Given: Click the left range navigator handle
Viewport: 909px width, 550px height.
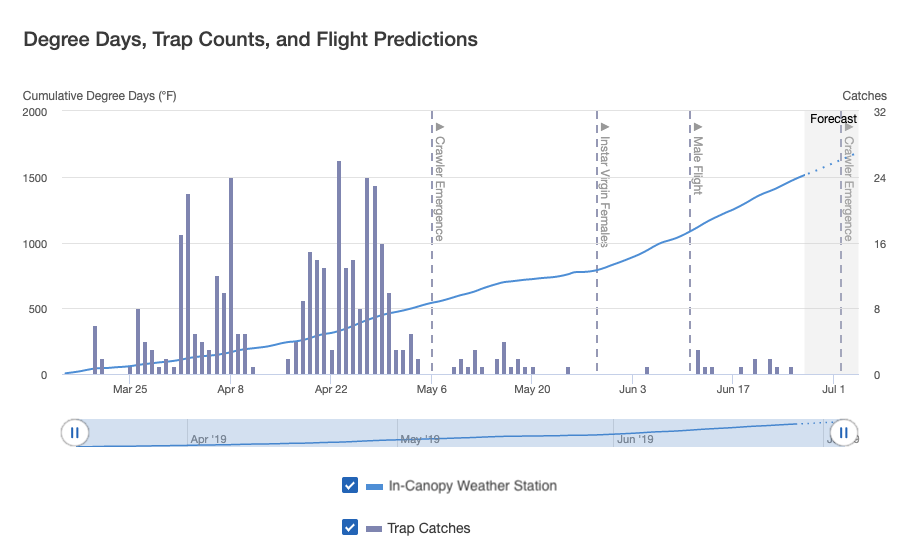Looking at the screenshot, I should click(75, 432).
